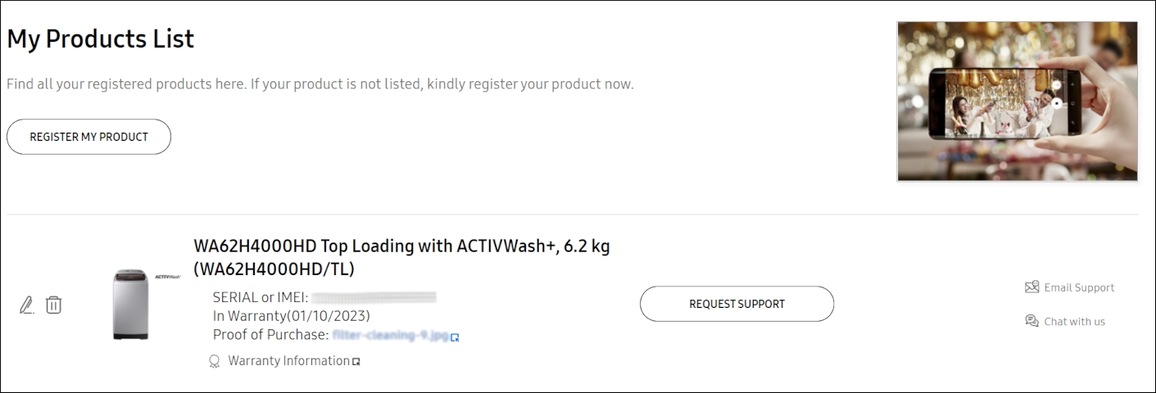The image size is (1156, 393).
Task: Click the My Products List heading
Action: [x=100, y=38]
